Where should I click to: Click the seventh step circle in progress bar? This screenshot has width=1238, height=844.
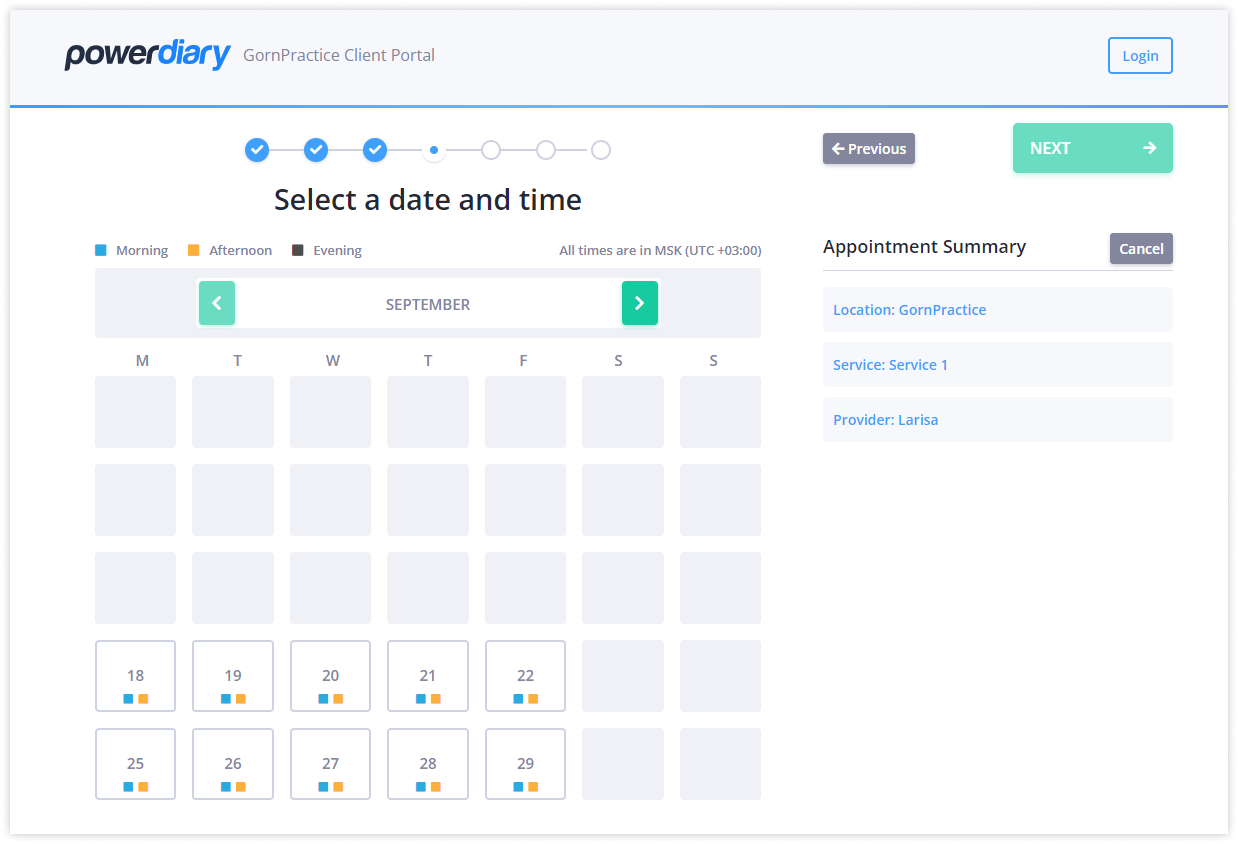coord(601,150)
